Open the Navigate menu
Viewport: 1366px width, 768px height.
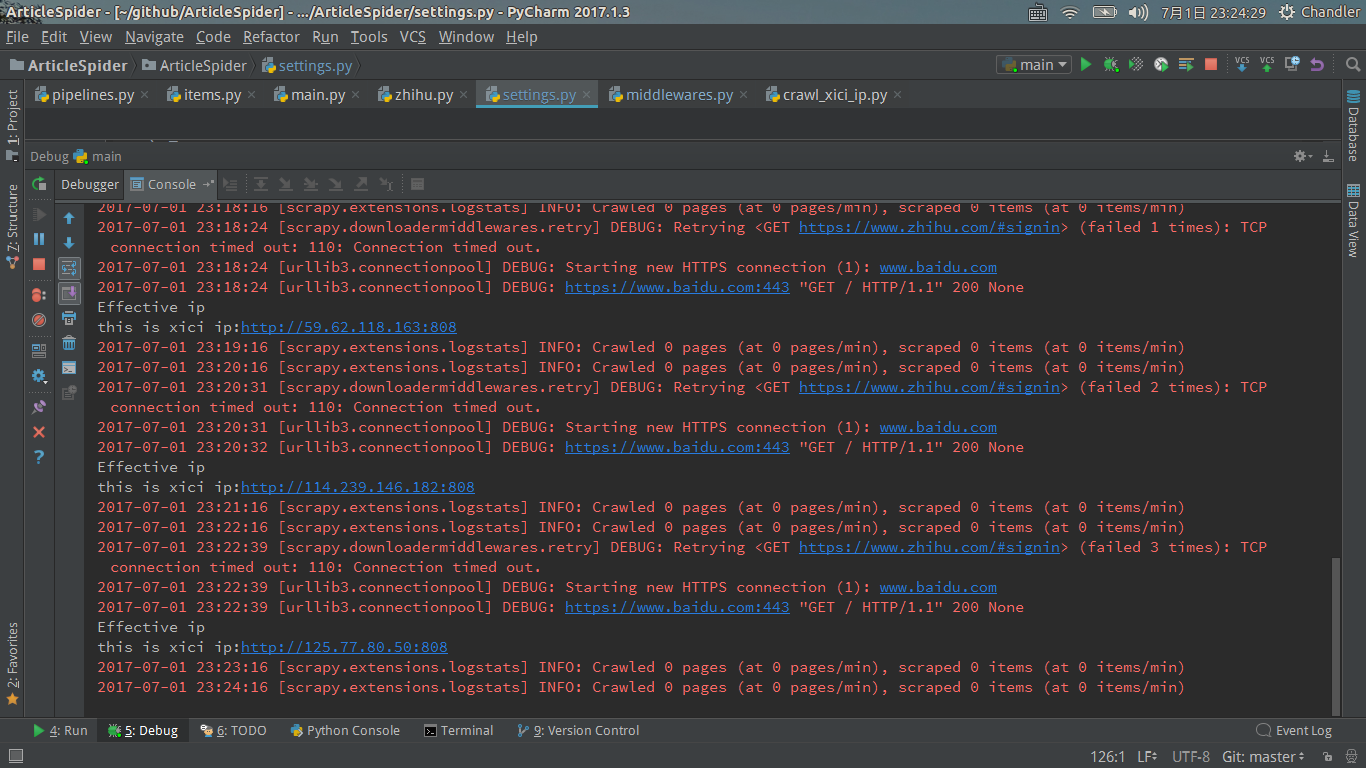coord(154,37)
